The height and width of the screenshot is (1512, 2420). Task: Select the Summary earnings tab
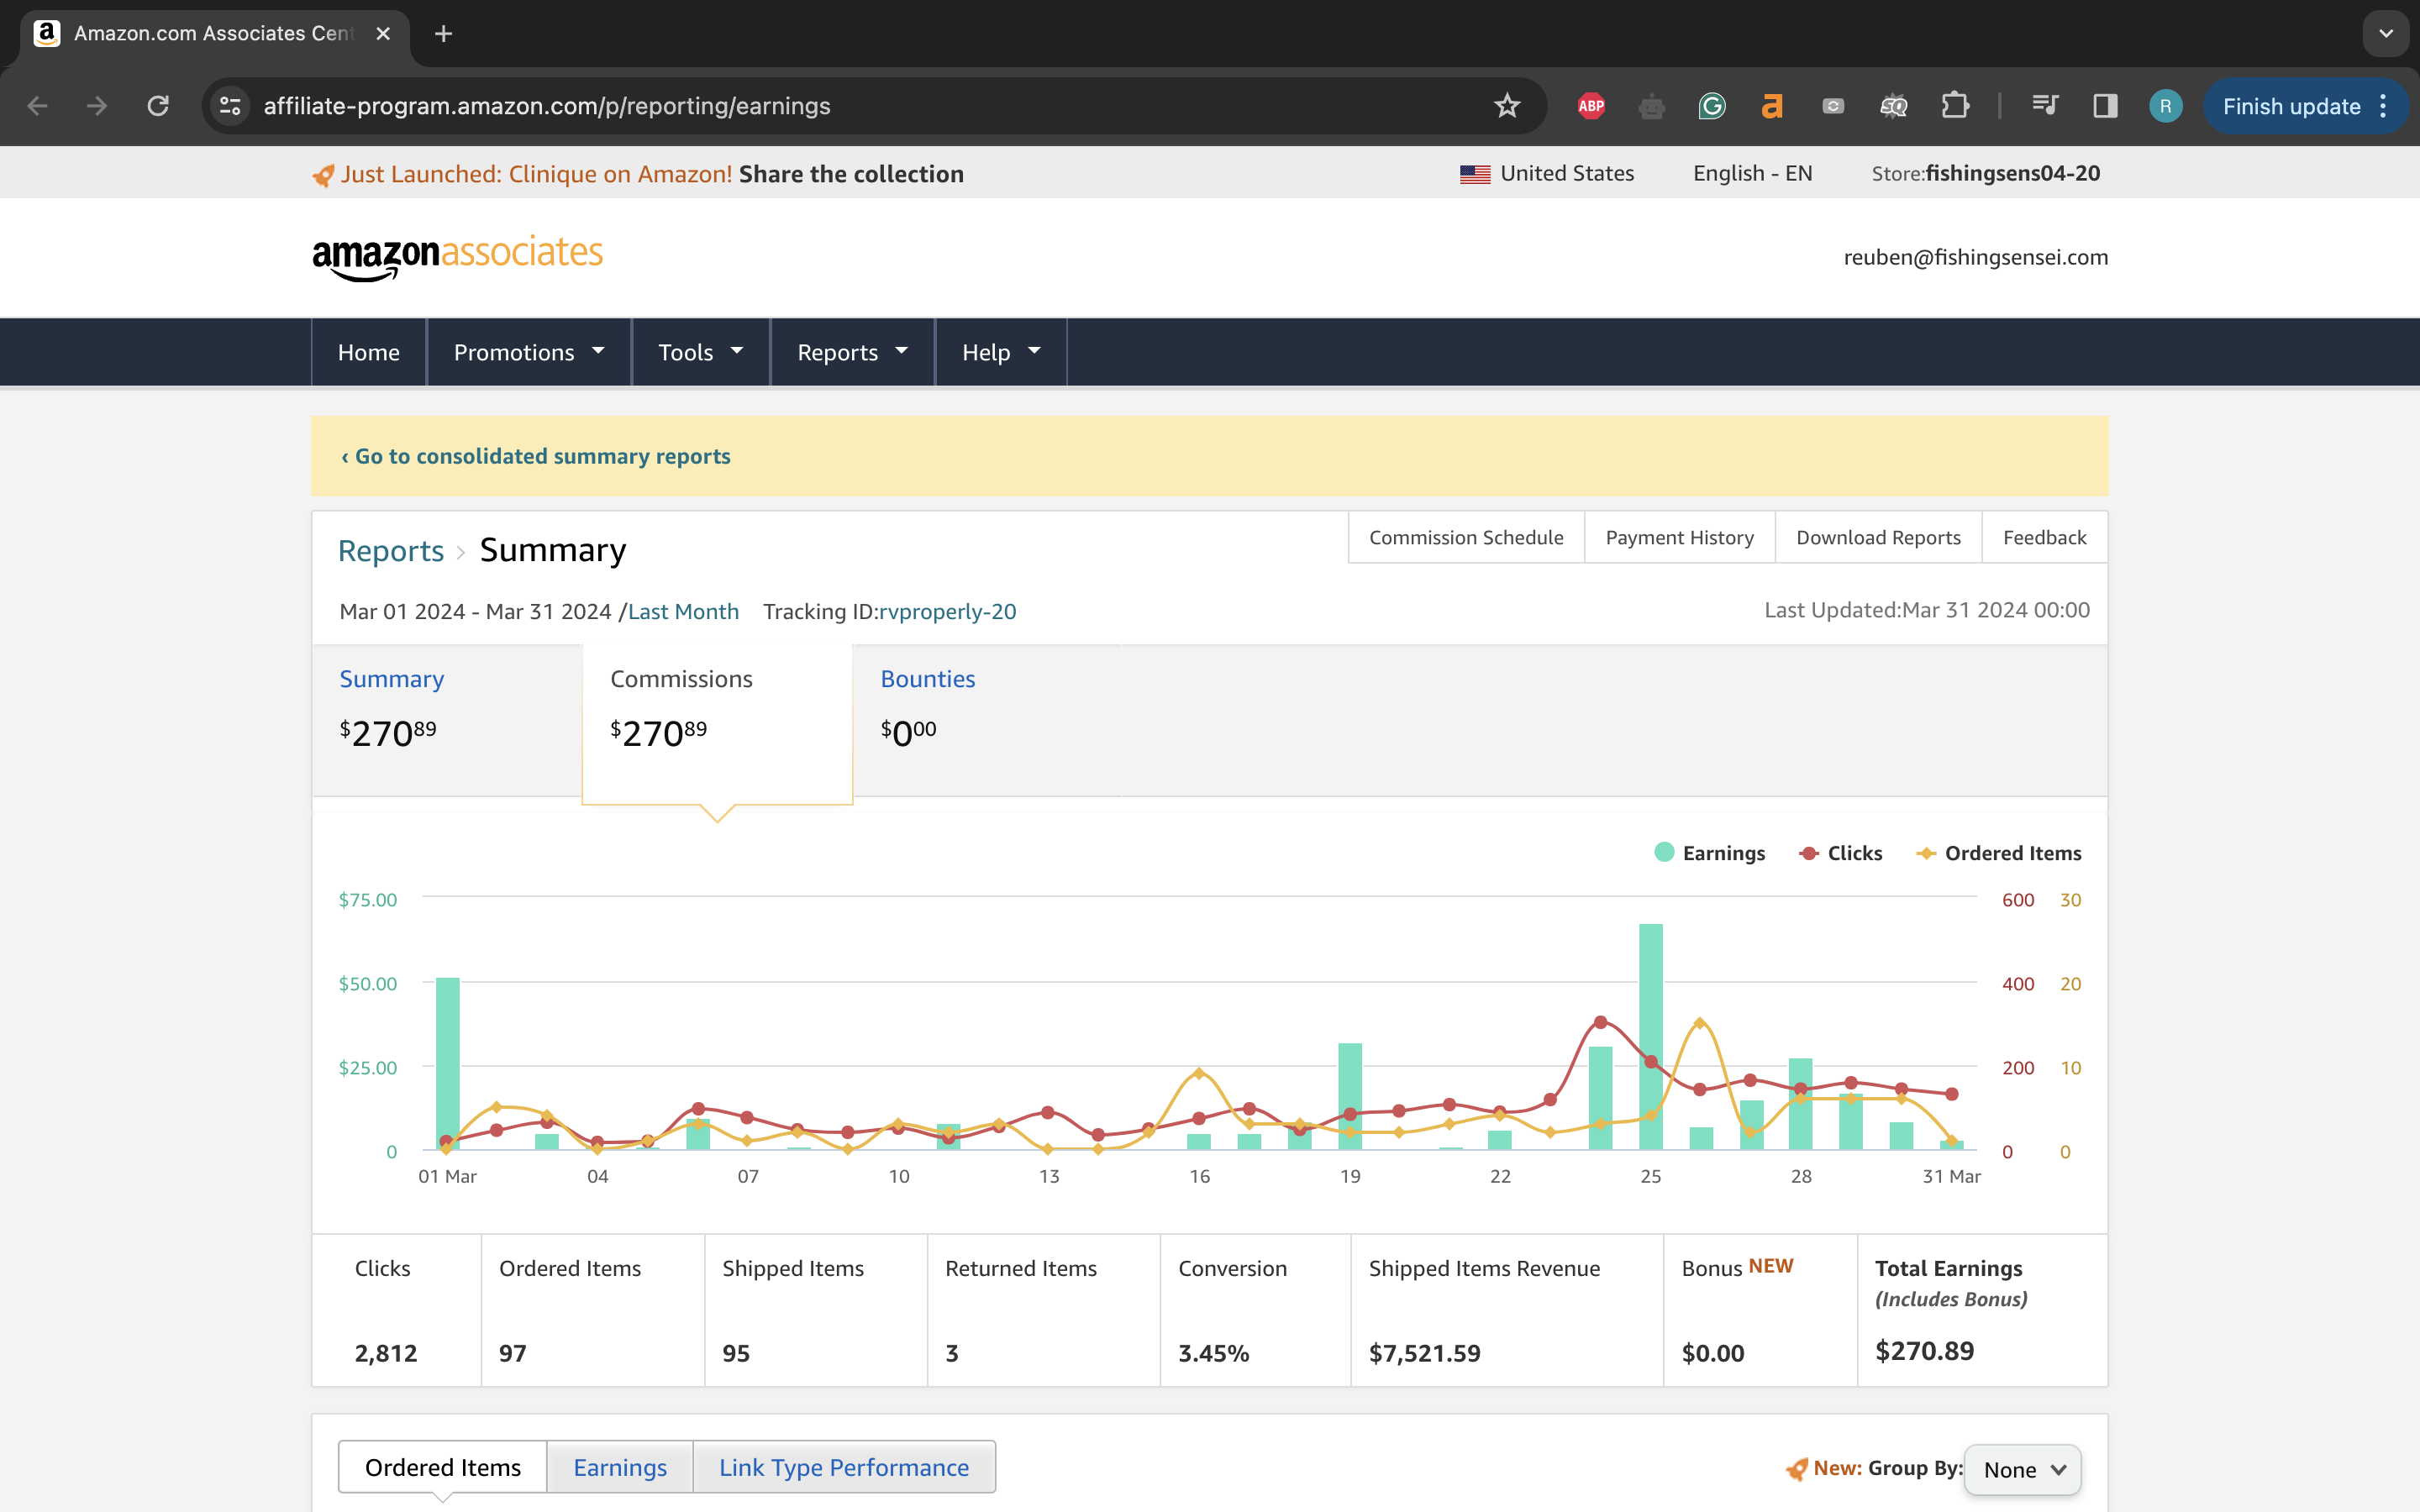pos(447,720)
